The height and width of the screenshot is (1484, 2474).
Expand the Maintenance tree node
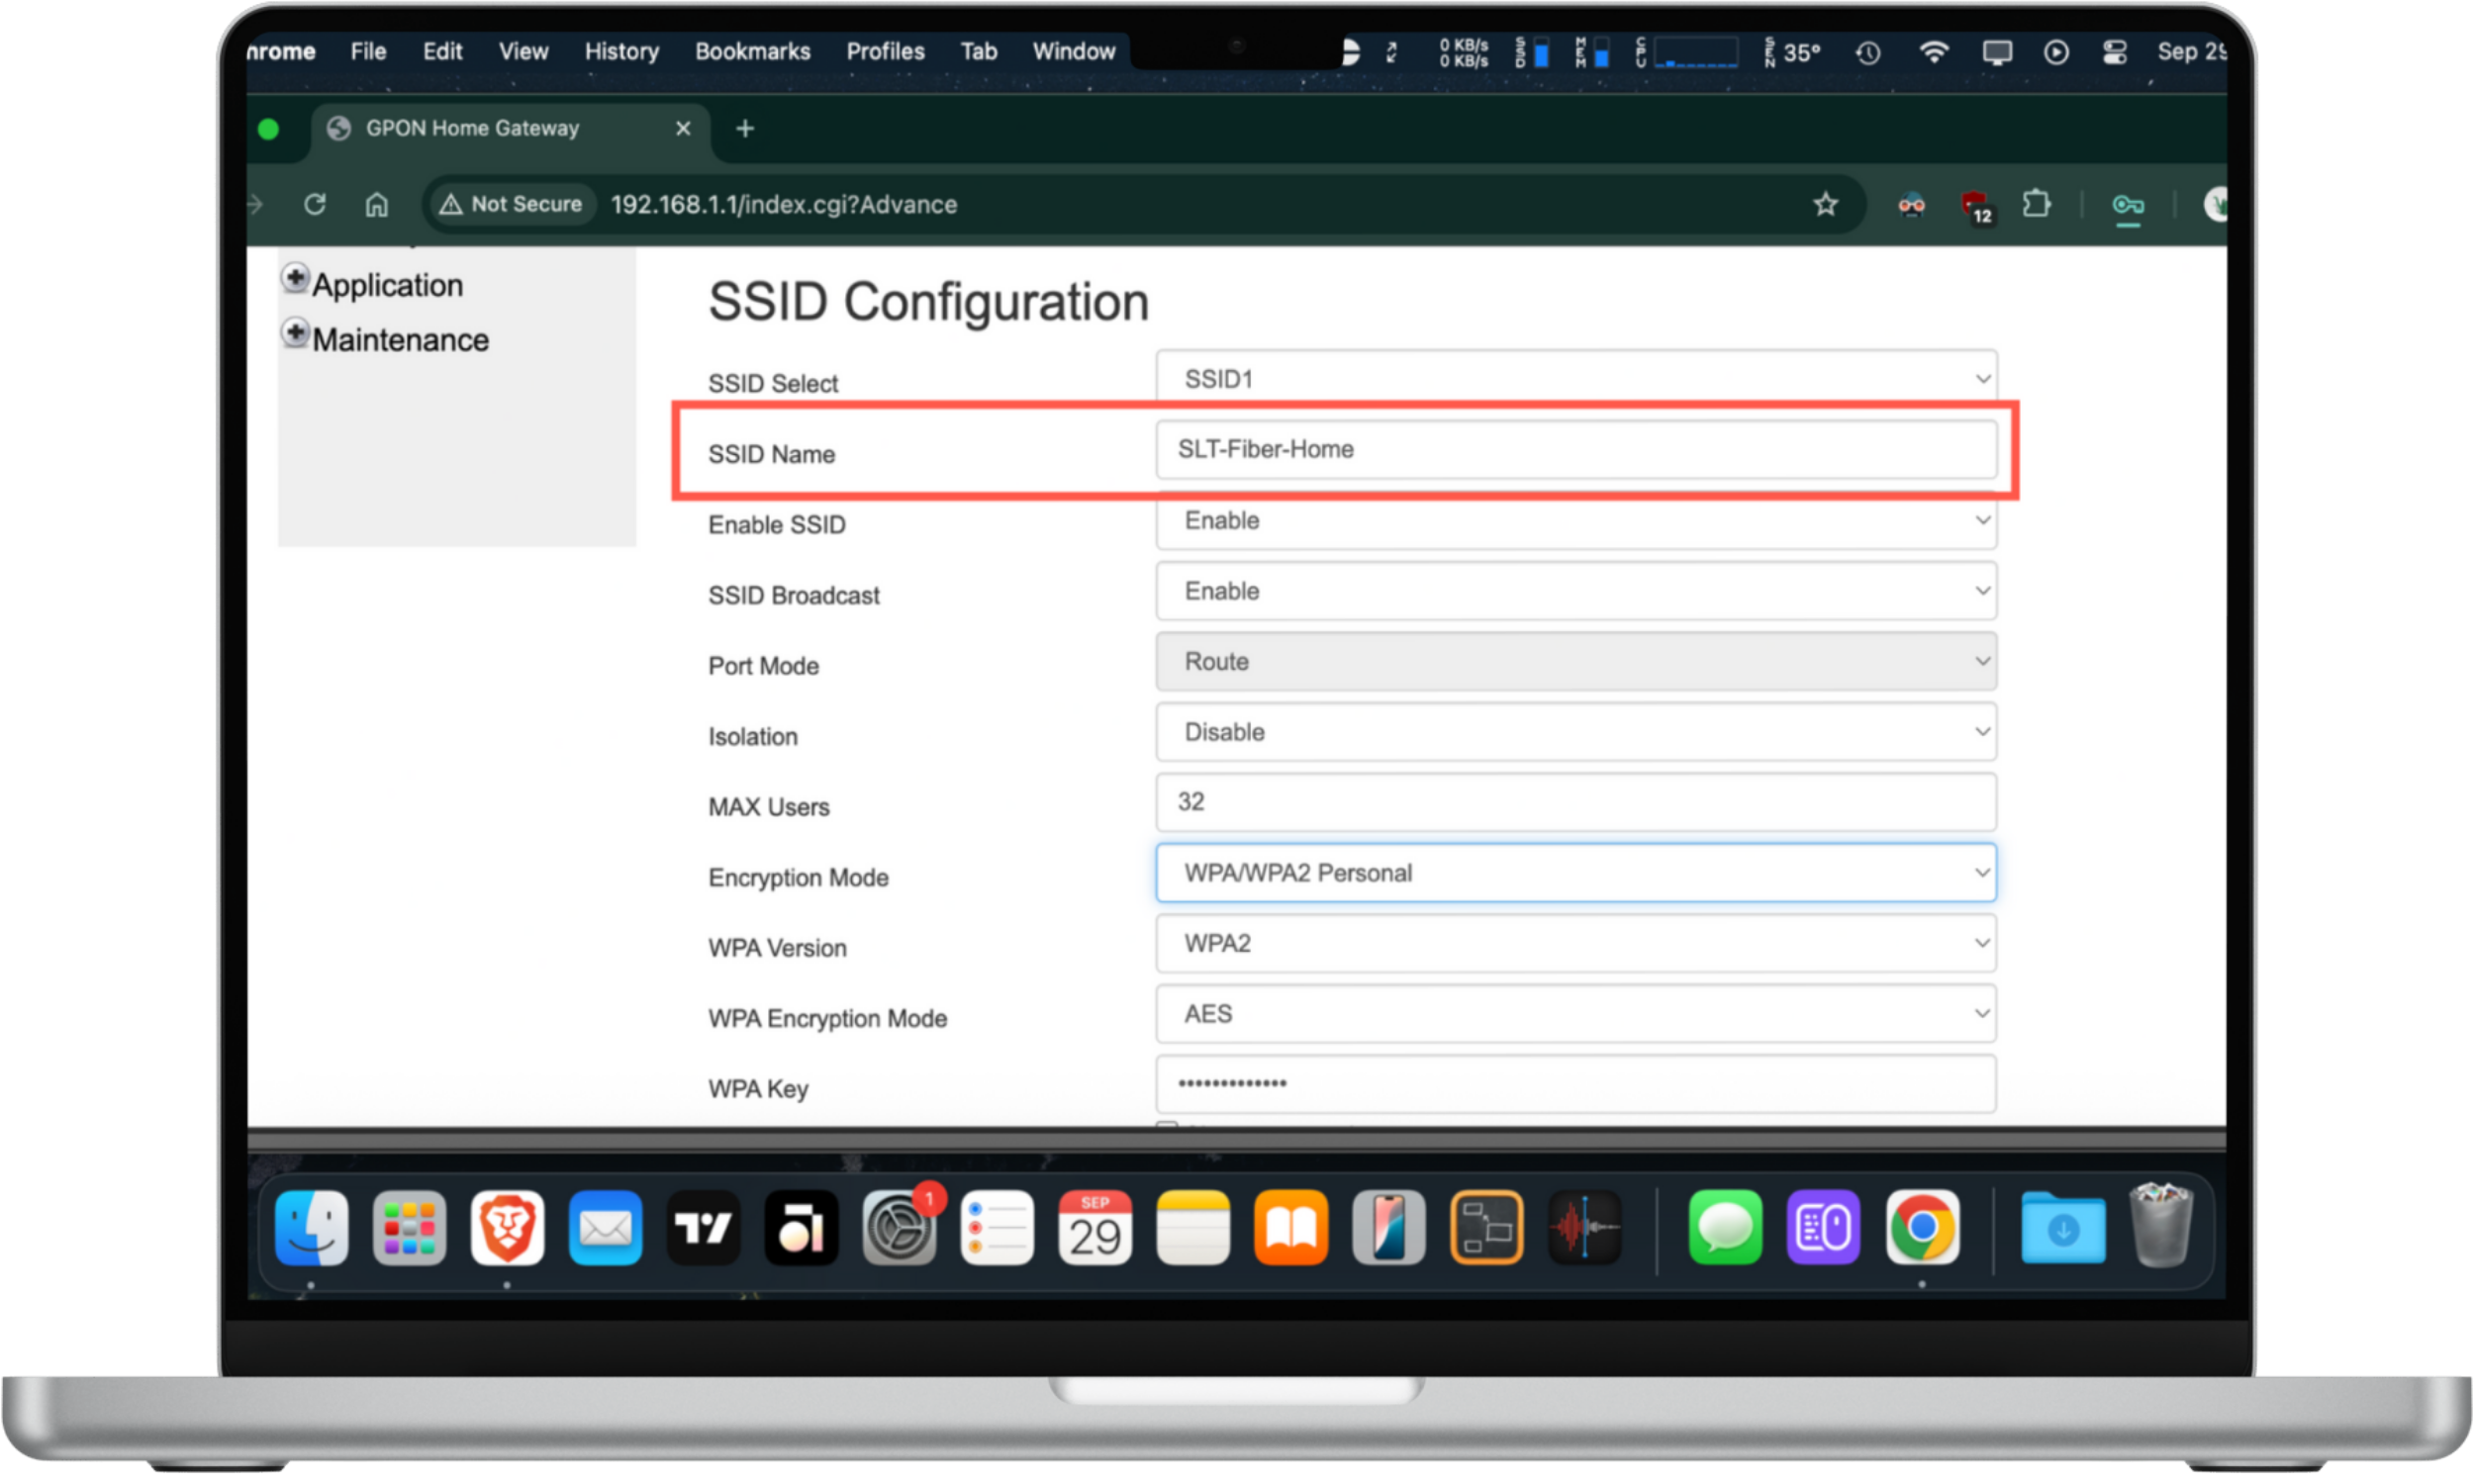(x=295, y=334)
